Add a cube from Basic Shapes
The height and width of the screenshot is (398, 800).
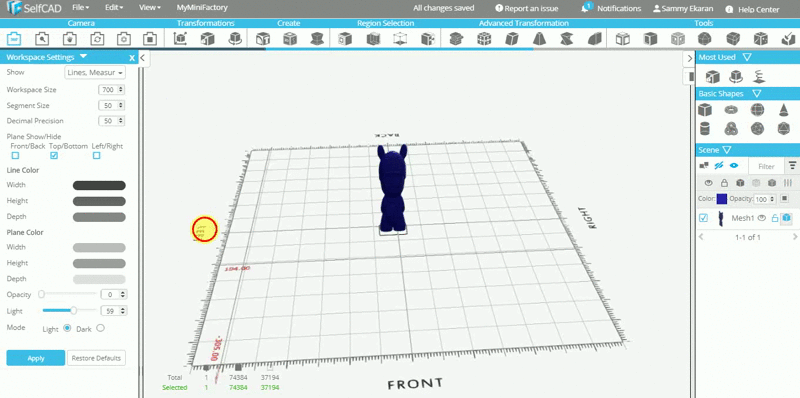(705, 110)
